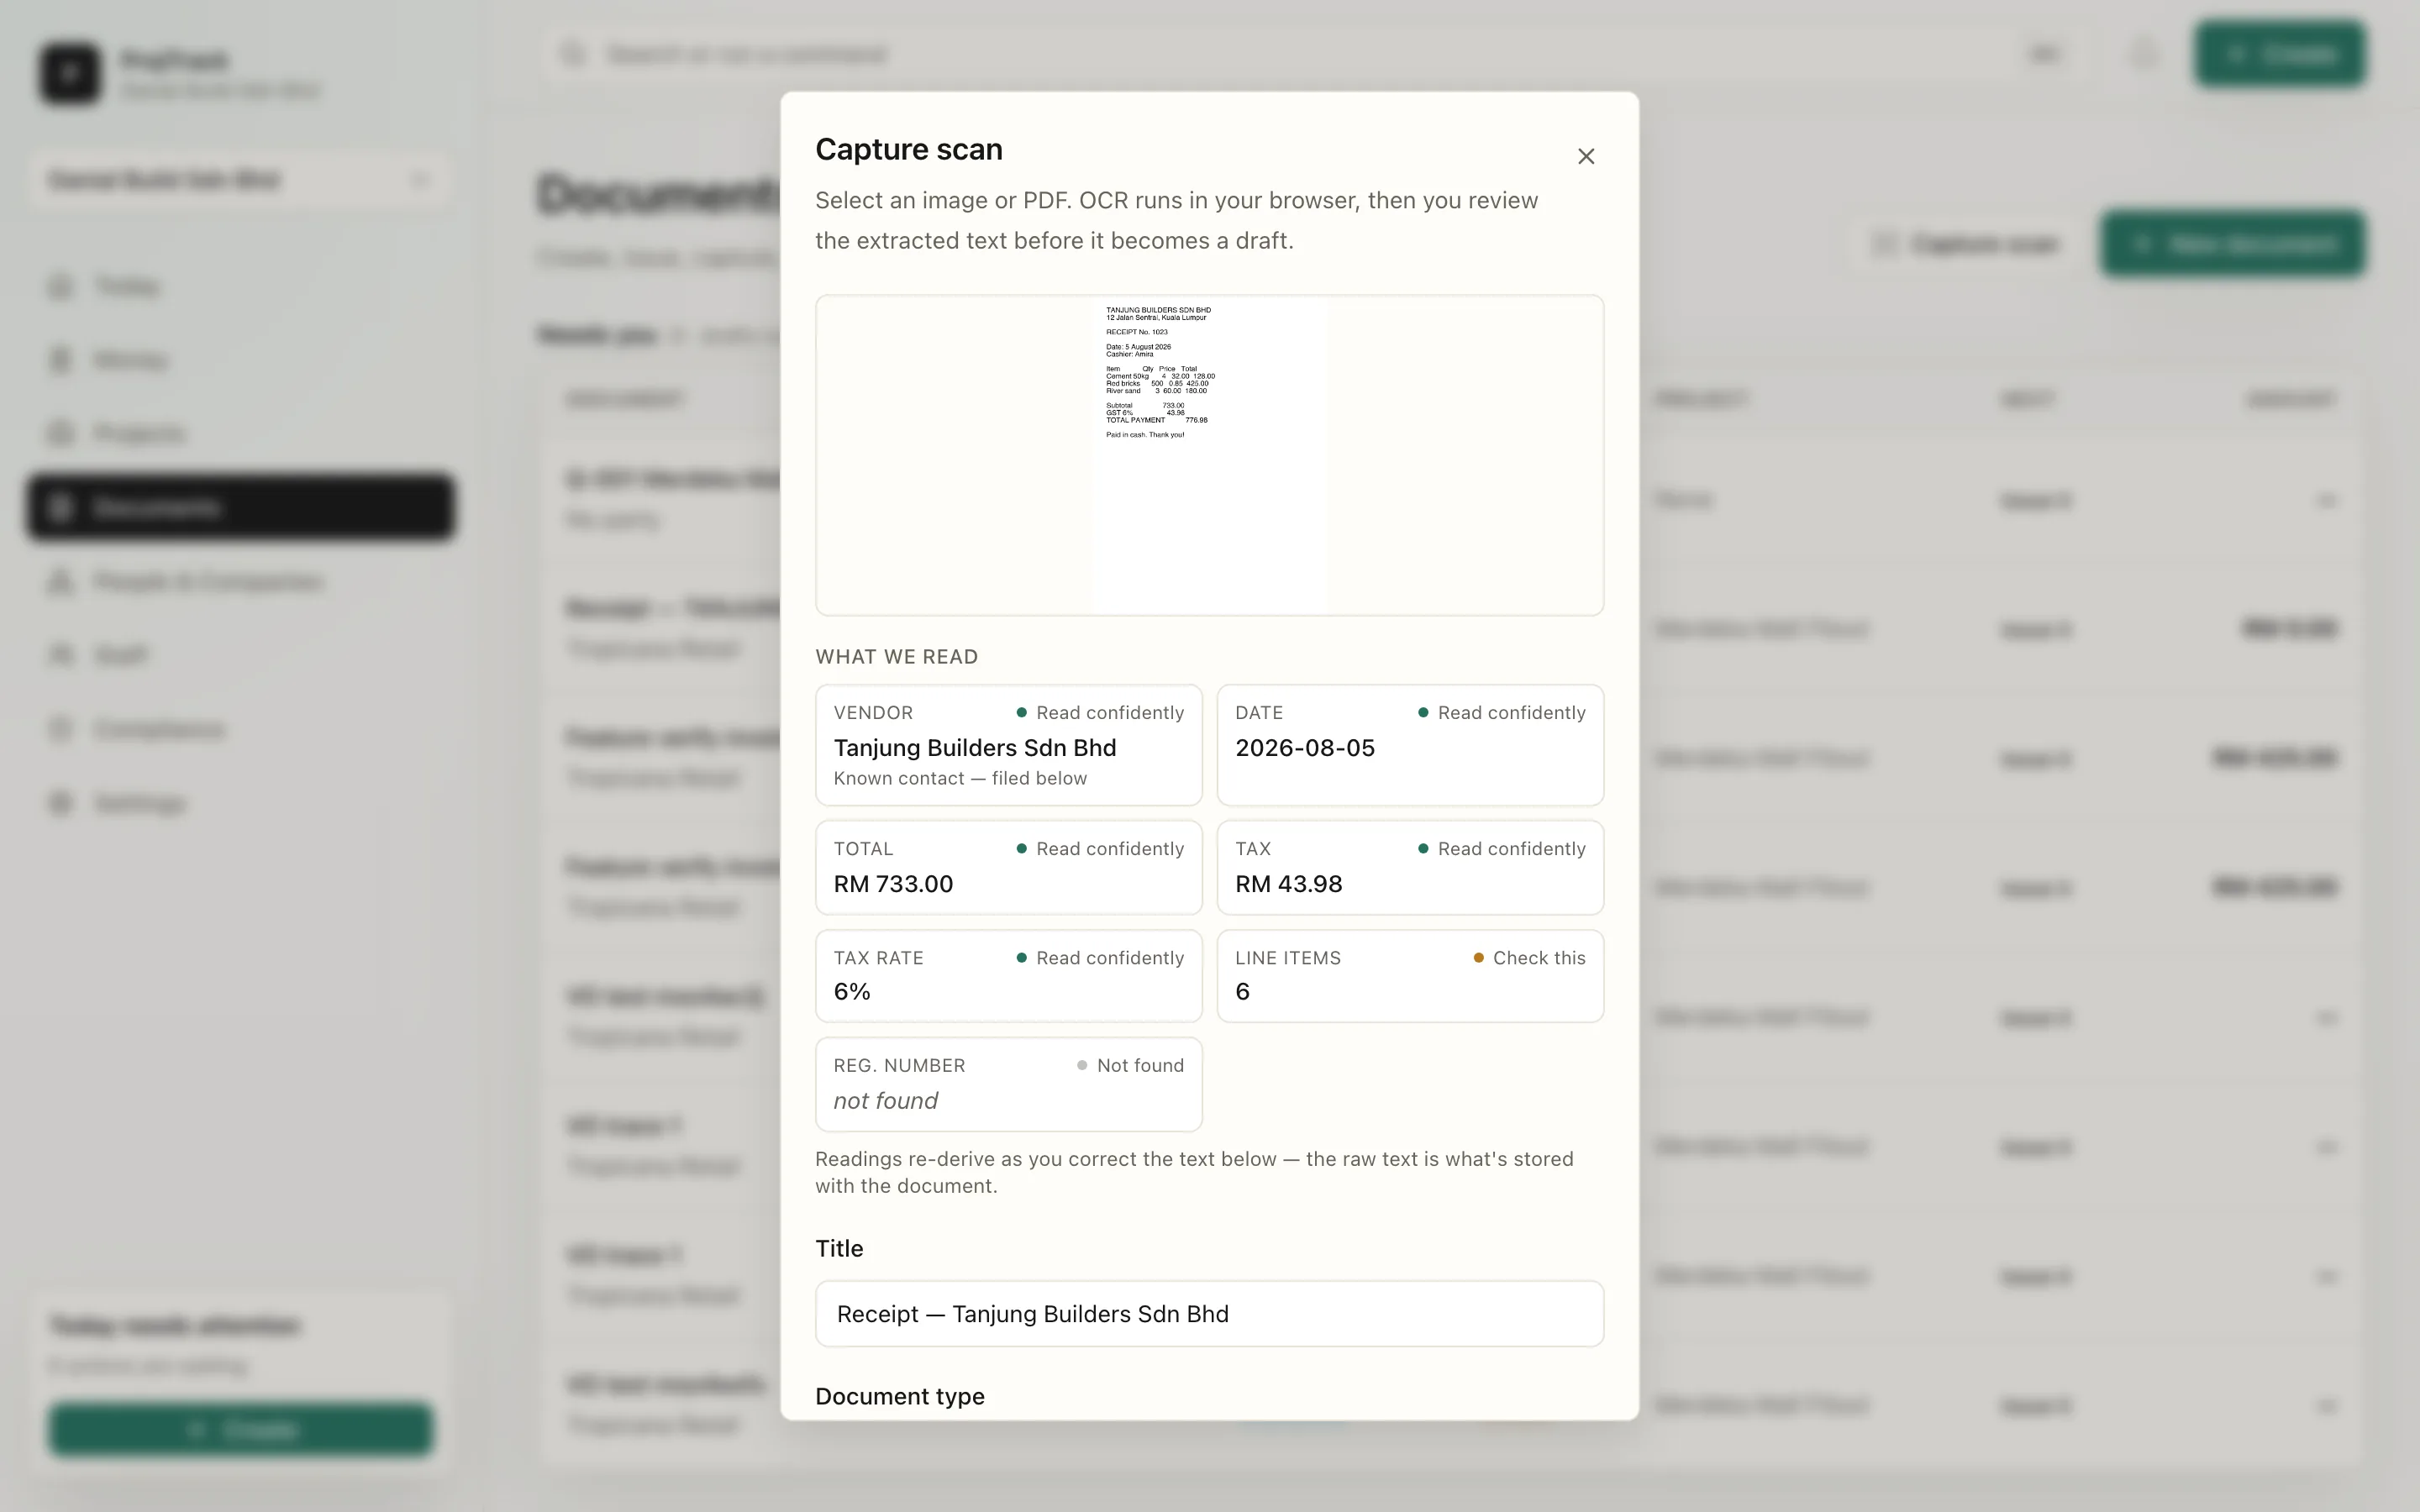Open Staff in the background sidebar
The height and width of the screenshot is (1512, 2420).
[x=240, y=655]
